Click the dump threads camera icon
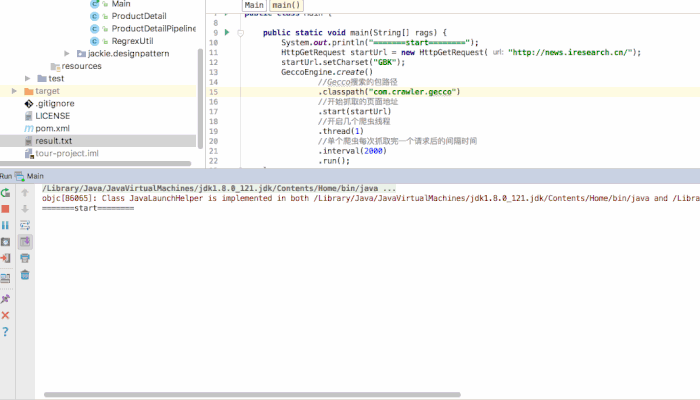This screenshot has width=700, height=400. (x=5, y=242)
